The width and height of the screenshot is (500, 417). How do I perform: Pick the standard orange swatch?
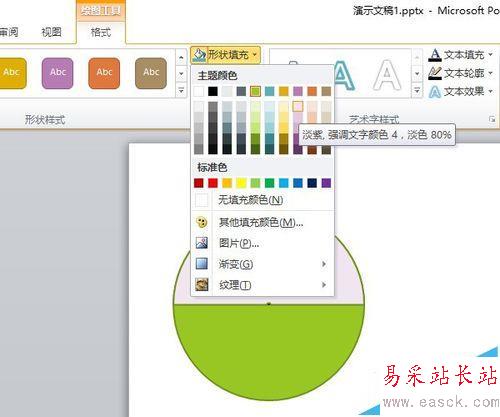coord(227,183)
